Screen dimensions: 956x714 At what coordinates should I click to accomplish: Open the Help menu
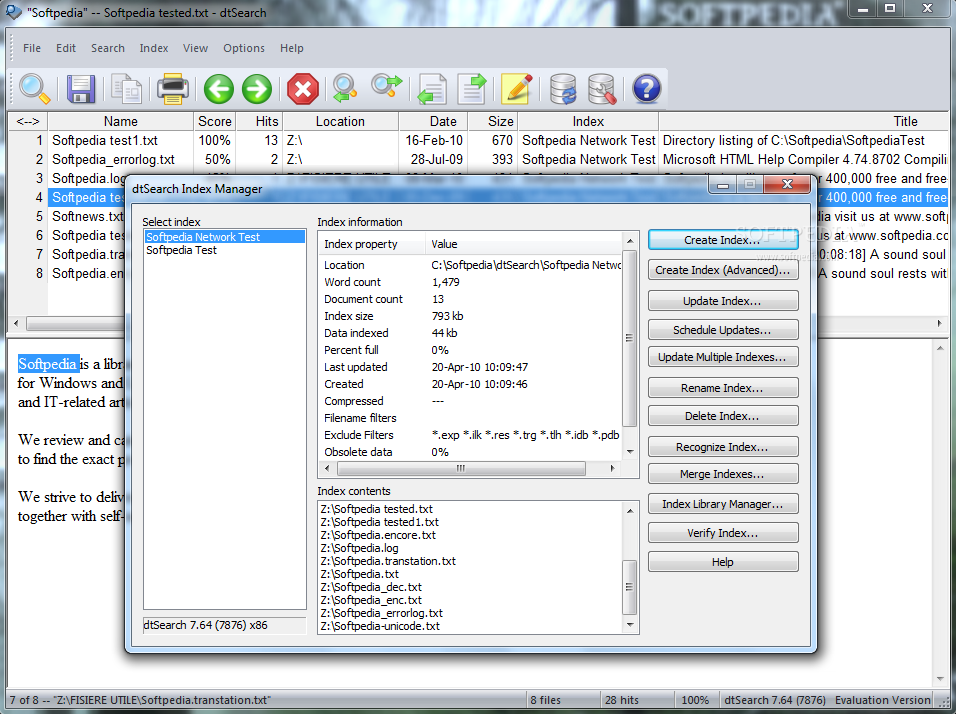(291, 48)
